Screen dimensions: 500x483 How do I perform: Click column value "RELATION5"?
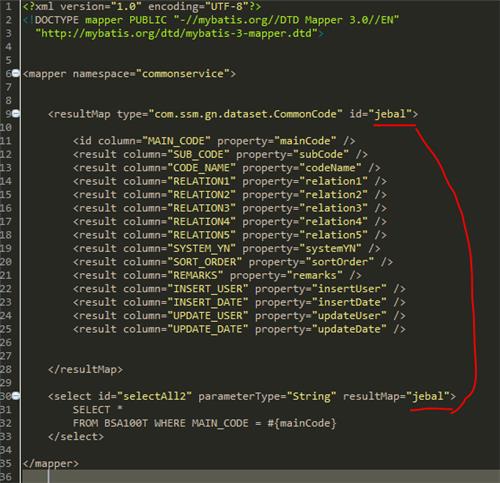[x=201, y=235]
